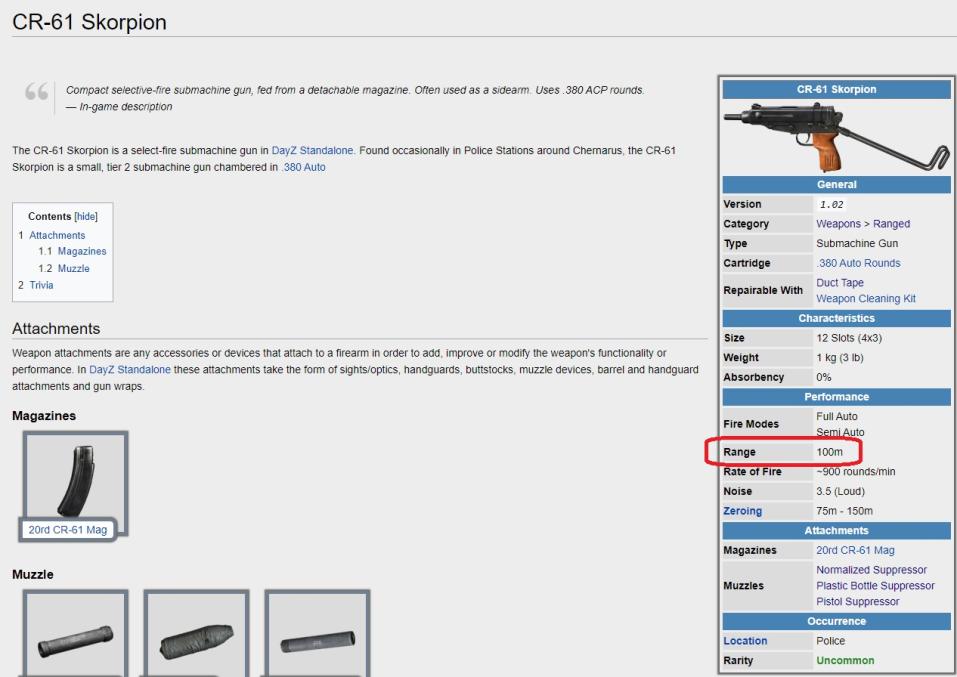Image resolution: width=957 pixels, height=677 pixels.
Task: Click the Occurrence infobox section header
Action: pos(837,621)
